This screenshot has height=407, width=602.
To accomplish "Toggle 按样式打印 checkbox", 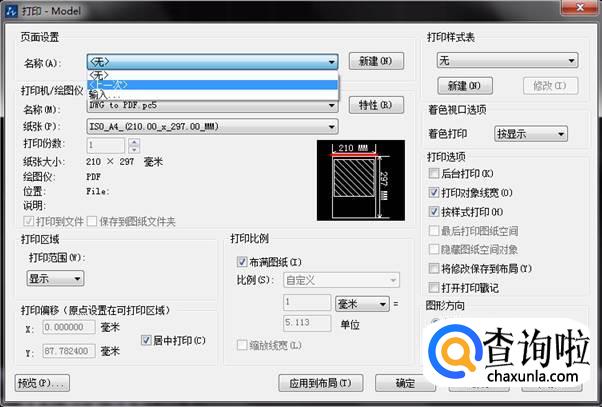I will pyautogui.click(x=434, y=211).
